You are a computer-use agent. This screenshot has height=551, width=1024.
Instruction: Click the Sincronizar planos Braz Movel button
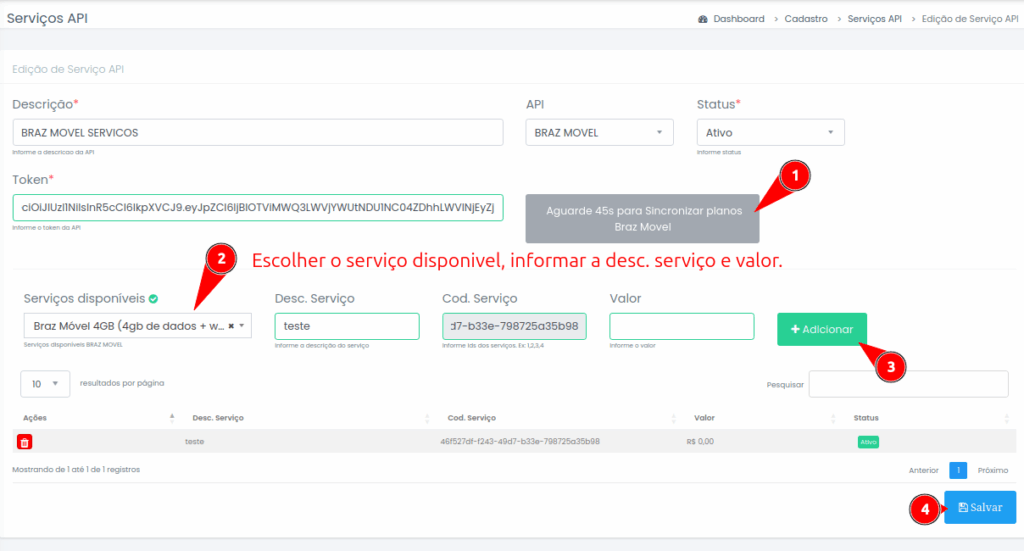pos(642,218)
